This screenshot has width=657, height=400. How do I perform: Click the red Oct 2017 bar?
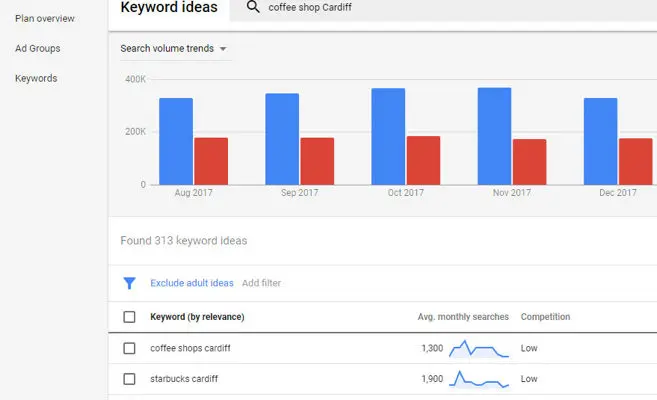(x=424, y=160)
